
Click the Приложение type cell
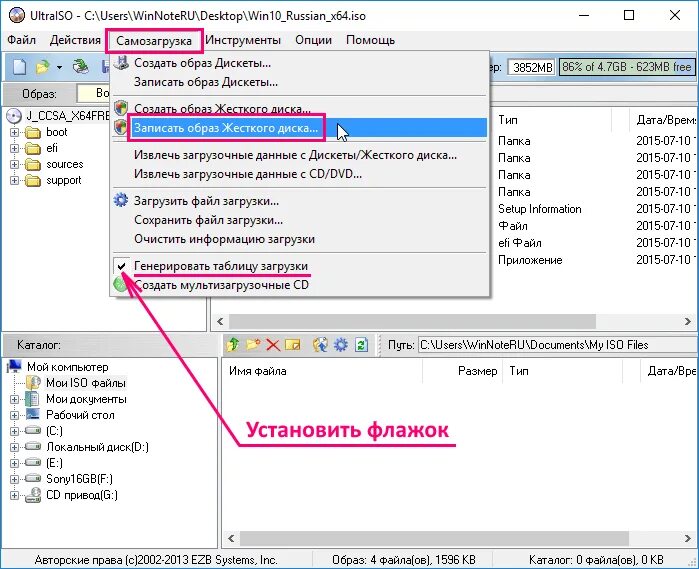pos(530,260)
